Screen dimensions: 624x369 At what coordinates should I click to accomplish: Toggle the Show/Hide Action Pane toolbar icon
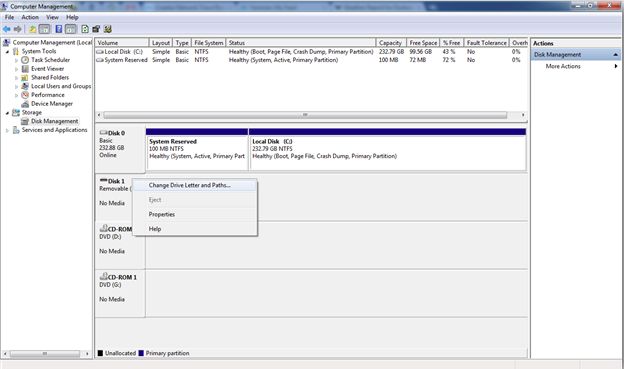tap(70, 29)
